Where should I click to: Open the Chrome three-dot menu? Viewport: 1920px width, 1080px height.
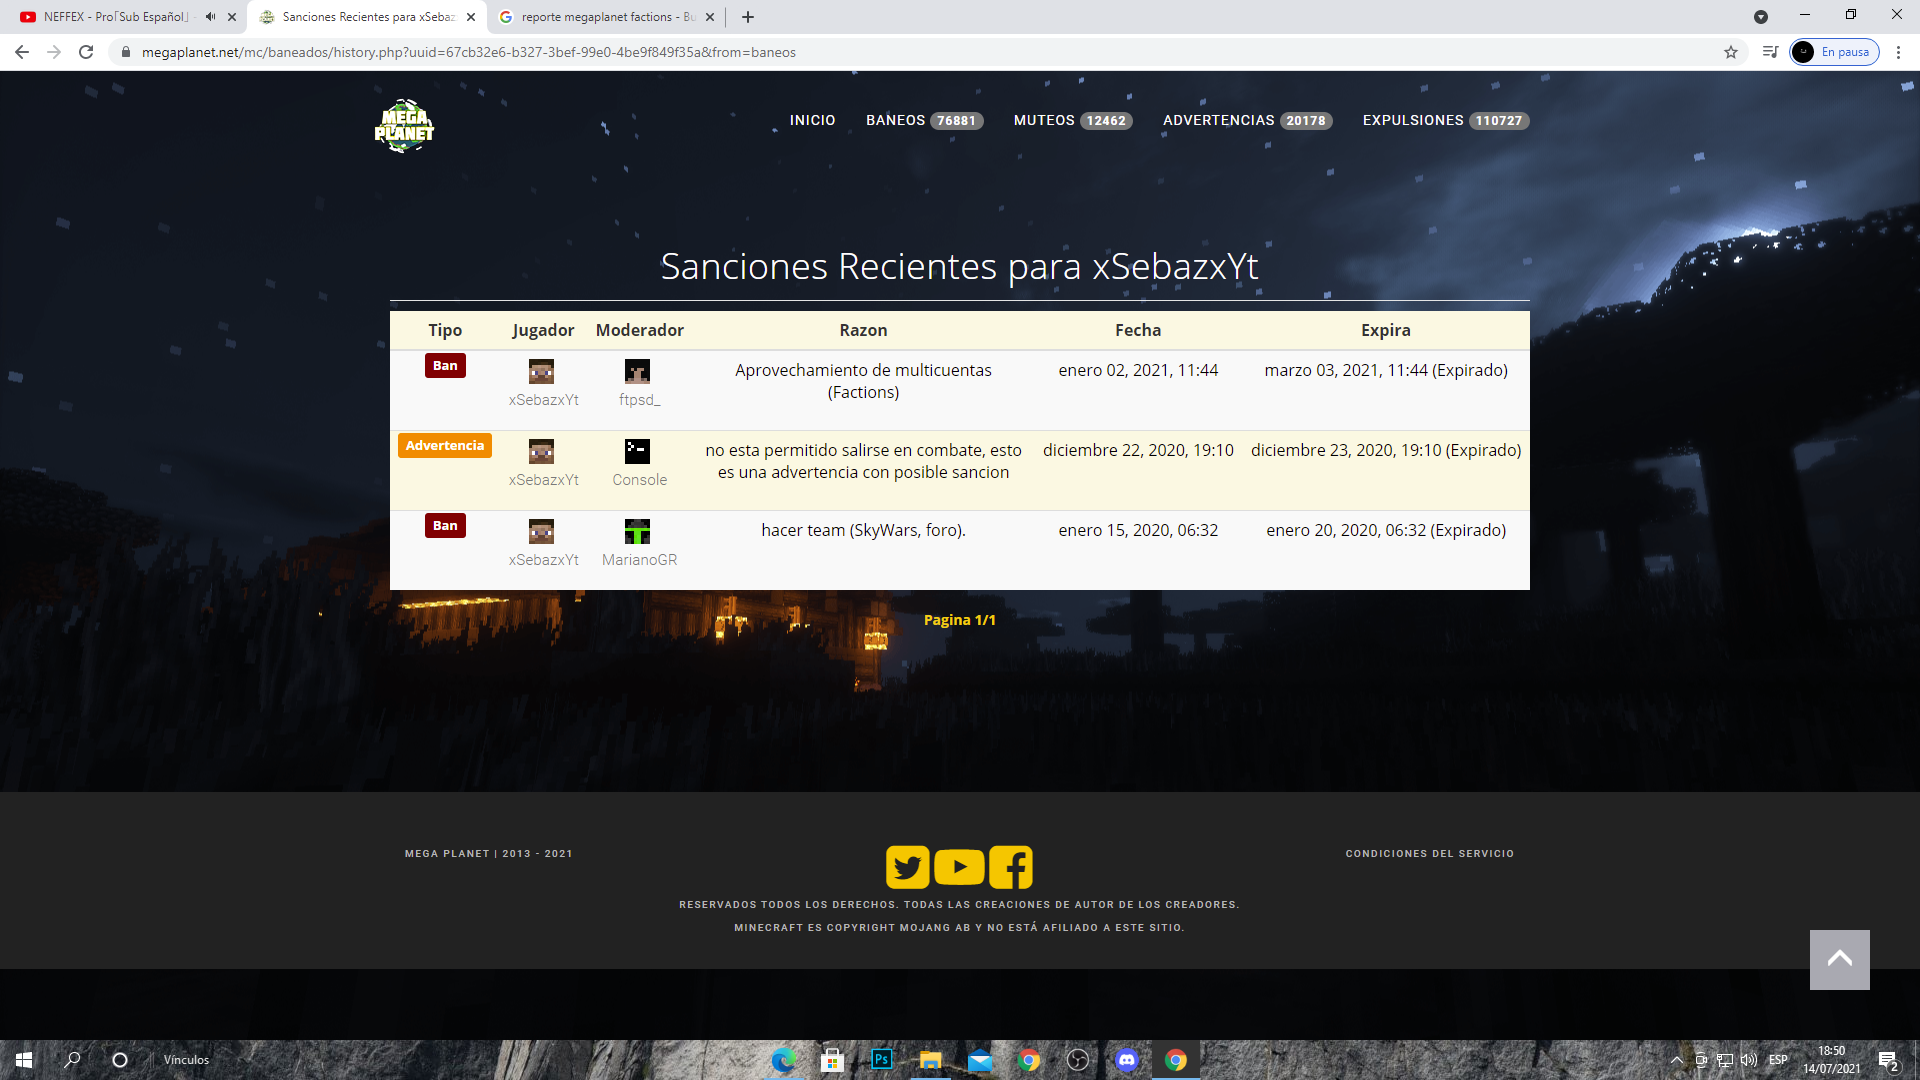pyautogui.click(x=1898, y=52)
